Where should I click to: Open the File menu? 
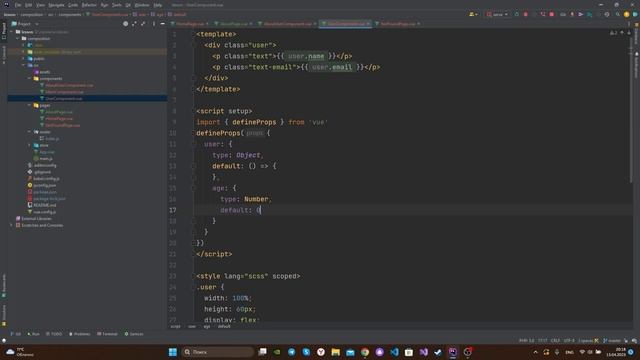click(18, 5)
